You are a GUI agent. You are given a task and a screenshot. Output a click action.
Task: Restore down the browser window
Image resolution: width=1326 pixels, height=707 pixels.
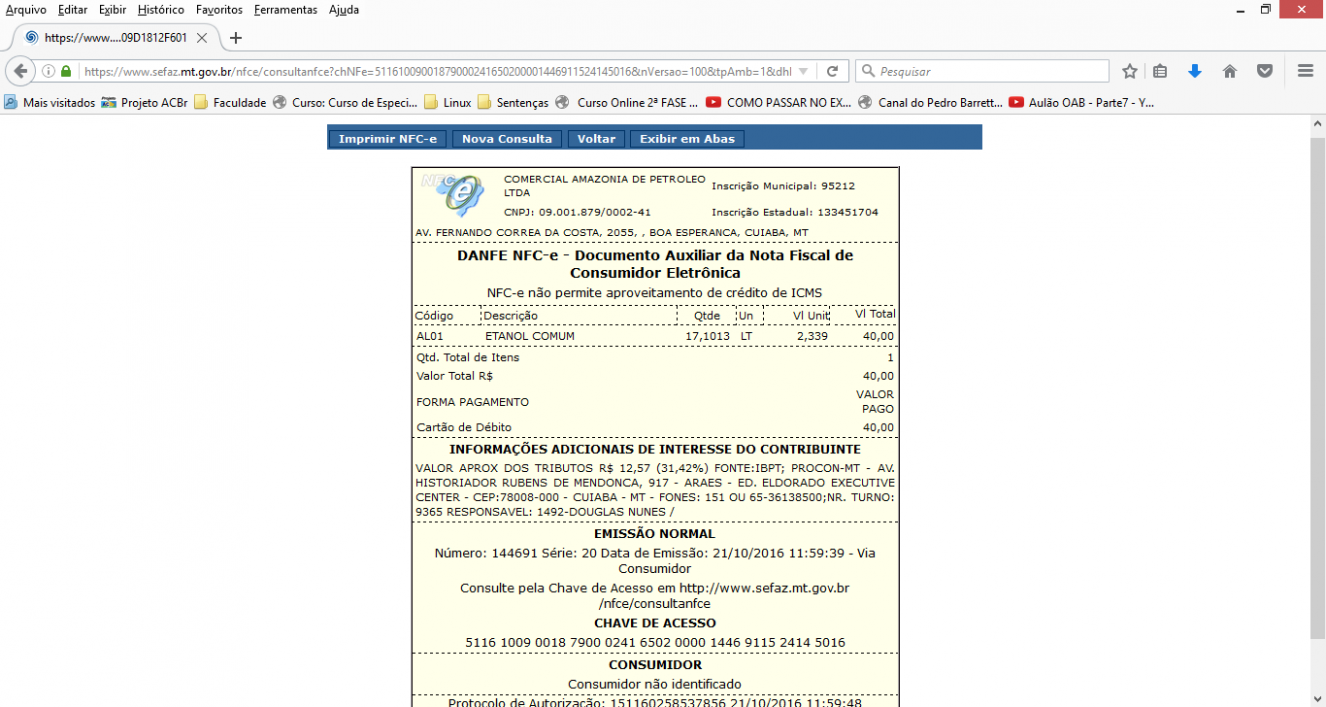tap(1266, 9)
